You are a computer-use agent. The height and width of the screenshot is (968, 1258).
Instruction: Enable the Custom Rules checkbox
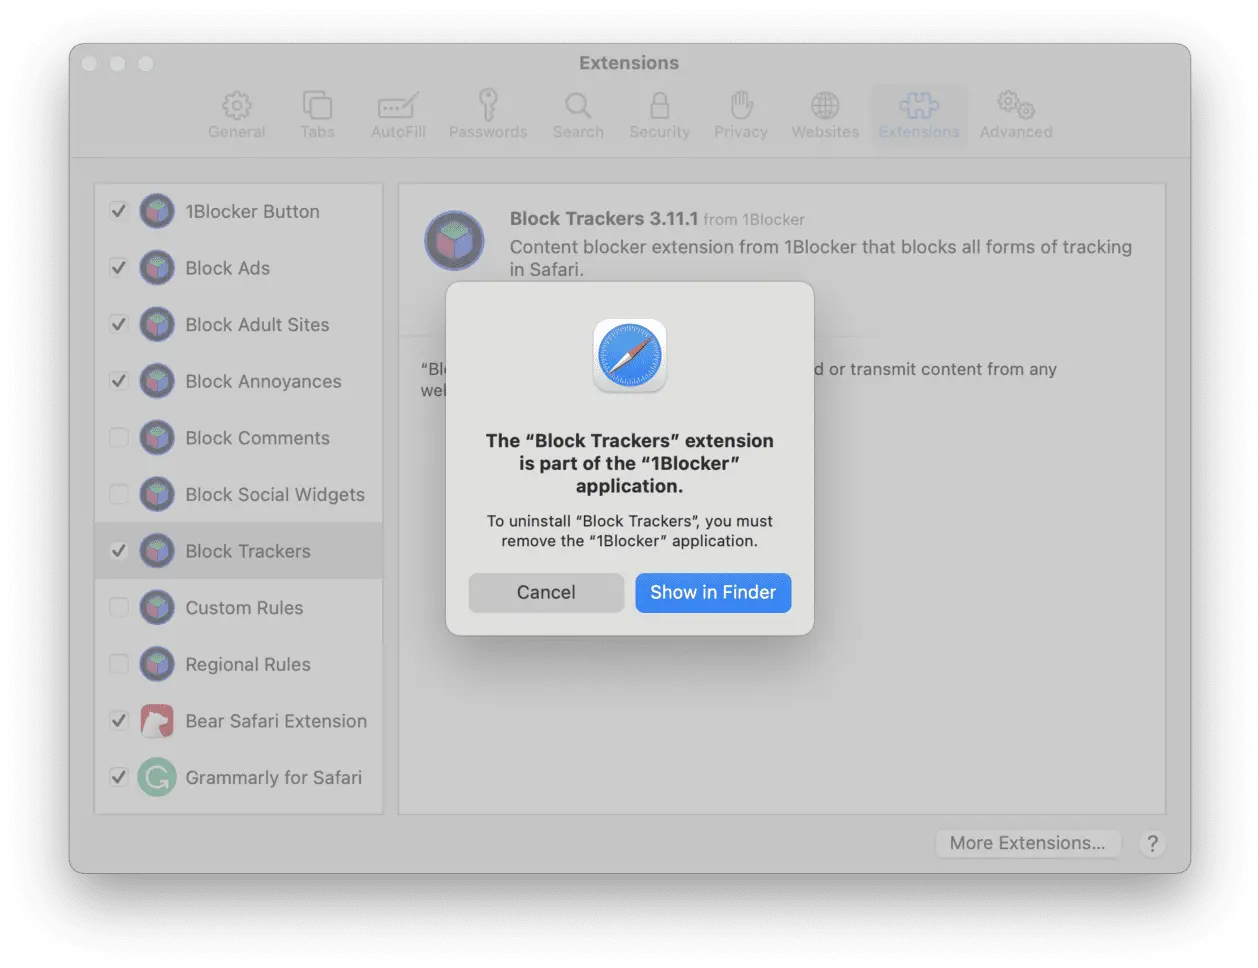119,608
